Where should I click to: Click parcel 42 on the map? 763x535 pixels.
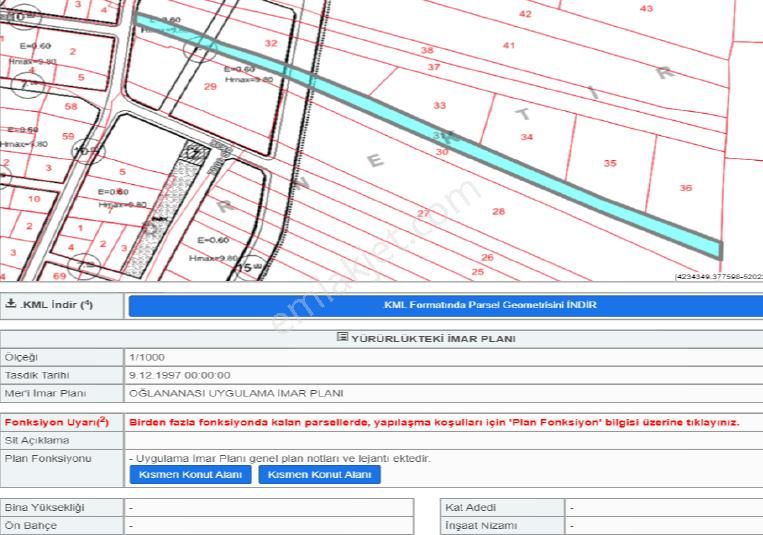point(526,14)
